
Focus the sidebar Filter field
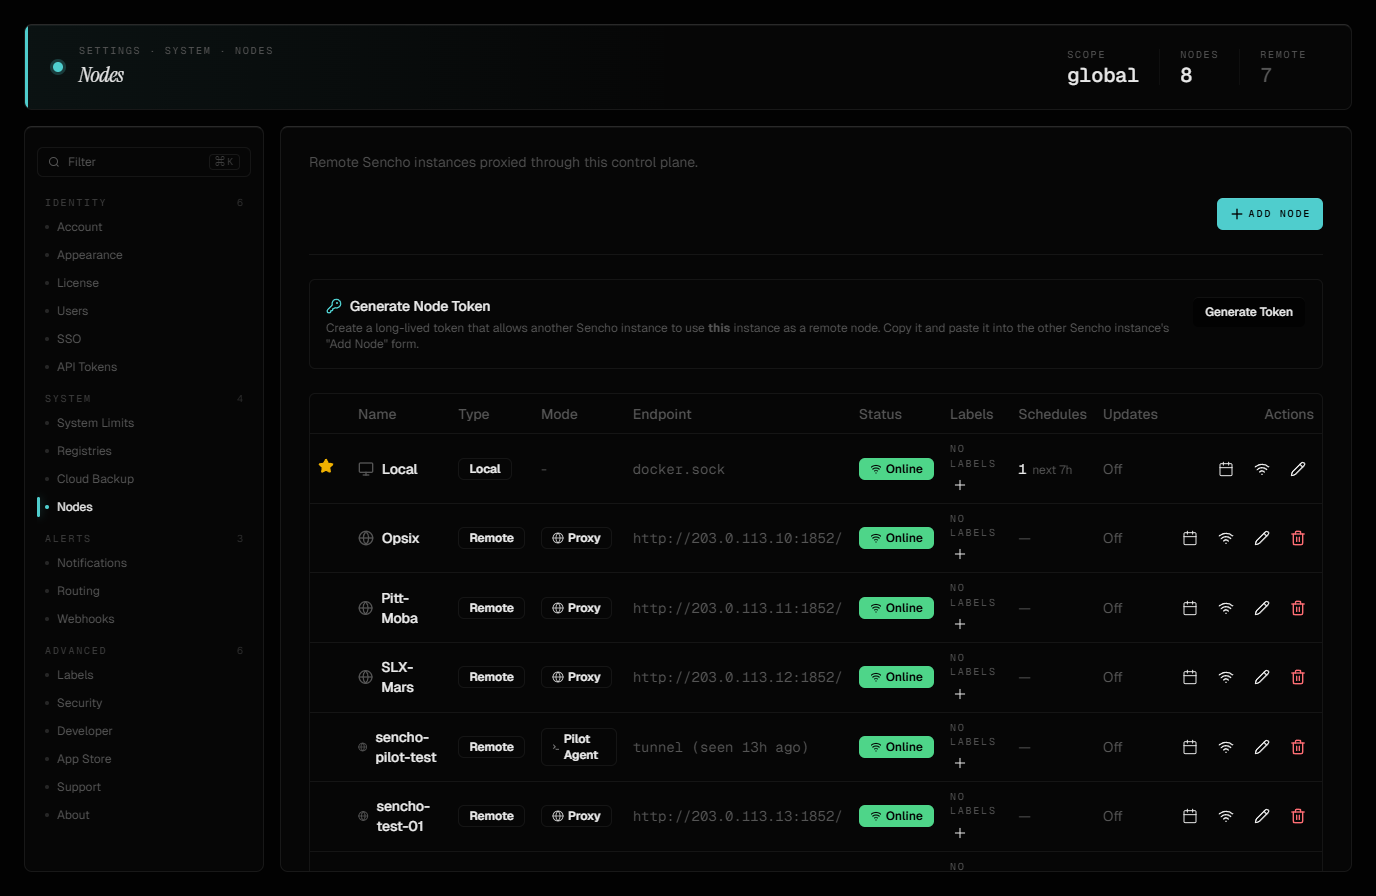point(144,162)
